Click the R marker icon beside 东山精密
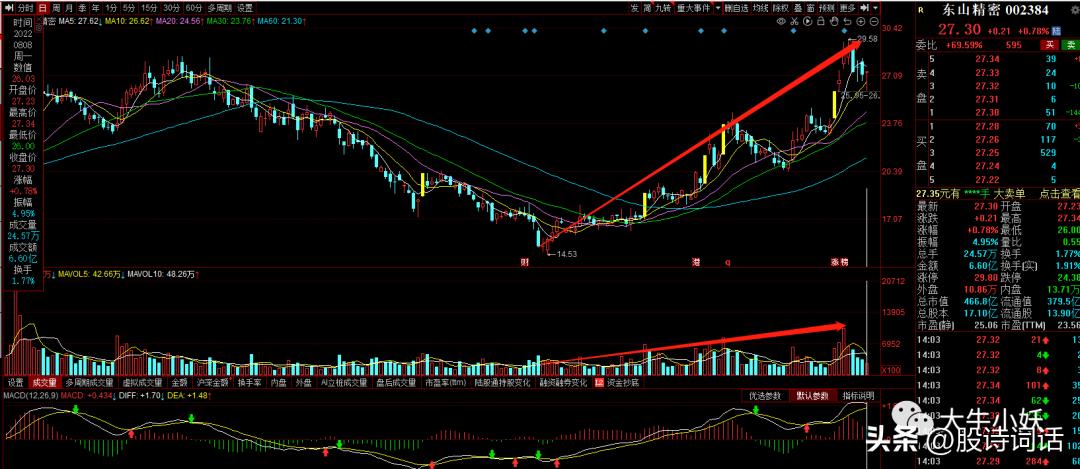1080x469 pixels. click(920, 10)
